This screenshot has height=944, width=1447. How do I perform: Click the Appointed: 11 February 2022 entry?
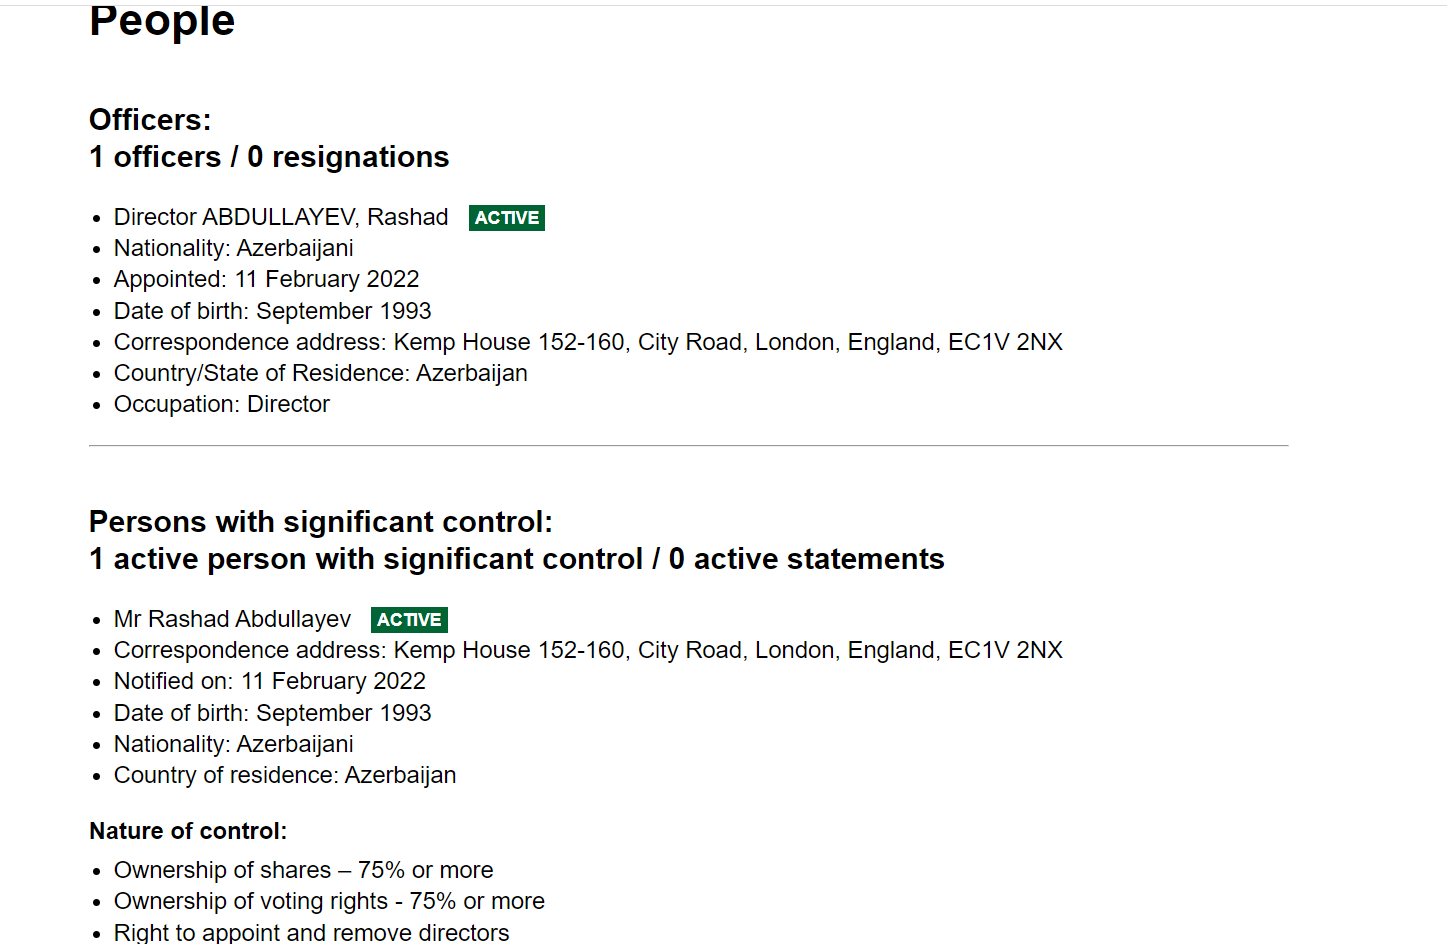(266, 279)
